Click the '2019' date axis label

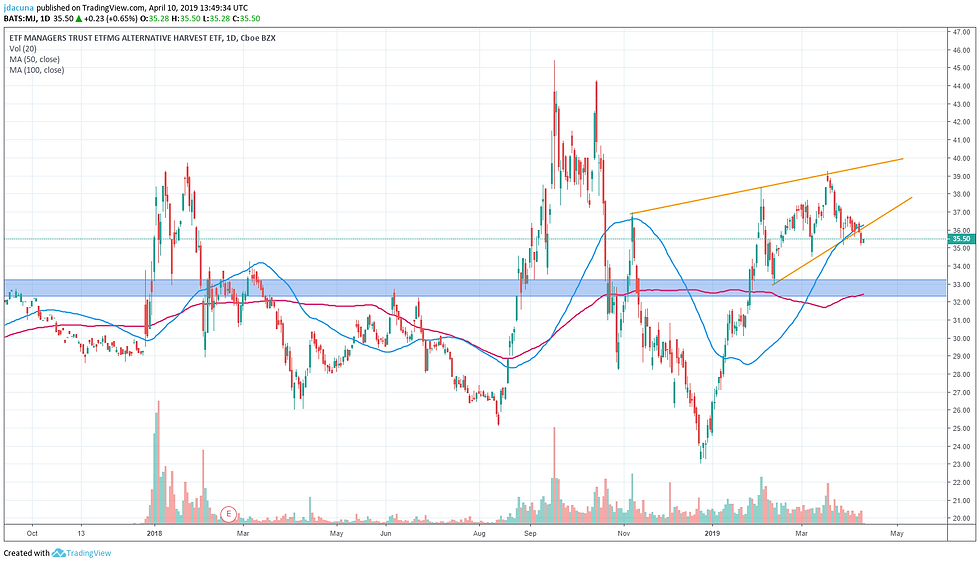[712, 533]
